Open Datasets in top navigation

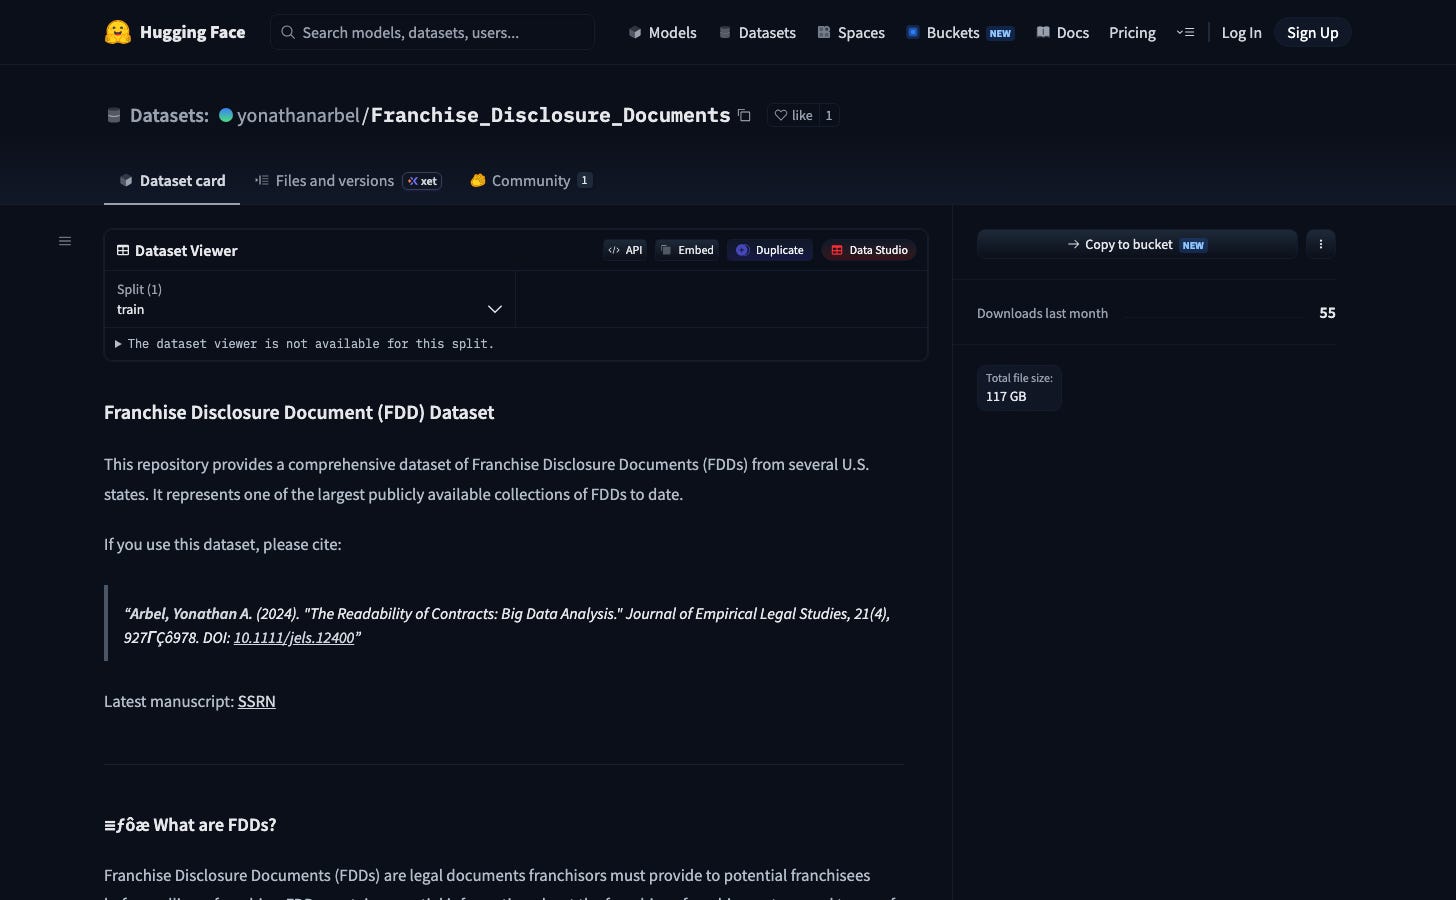pyautogui.click(x=757, y=32)
